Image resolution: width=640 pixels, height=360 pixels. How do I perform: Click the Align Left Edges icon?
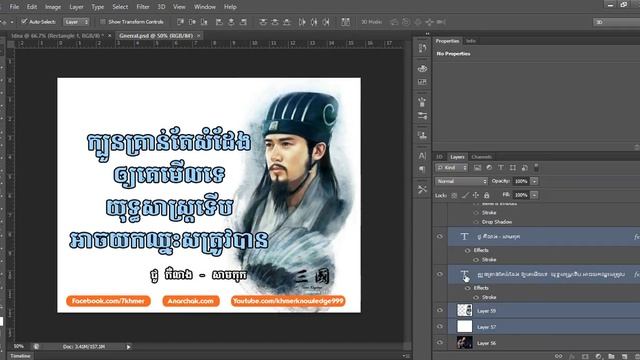pyautogui.click(x=219, y=22)
